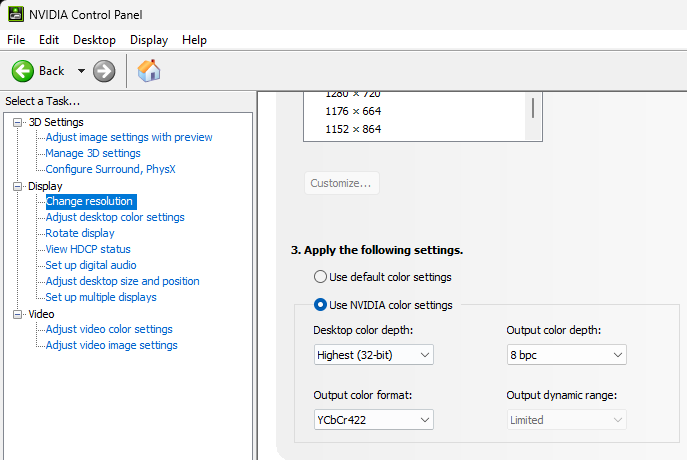Collapse the Display tree node
Image resolution: width=687 pixels, height=460 pixels.
pyautogui.click(x=18, y=186)
